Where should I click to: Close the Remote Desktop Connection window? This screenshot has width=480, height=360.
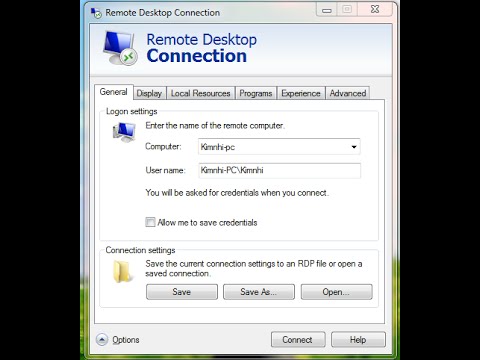(x=375, y=9)
